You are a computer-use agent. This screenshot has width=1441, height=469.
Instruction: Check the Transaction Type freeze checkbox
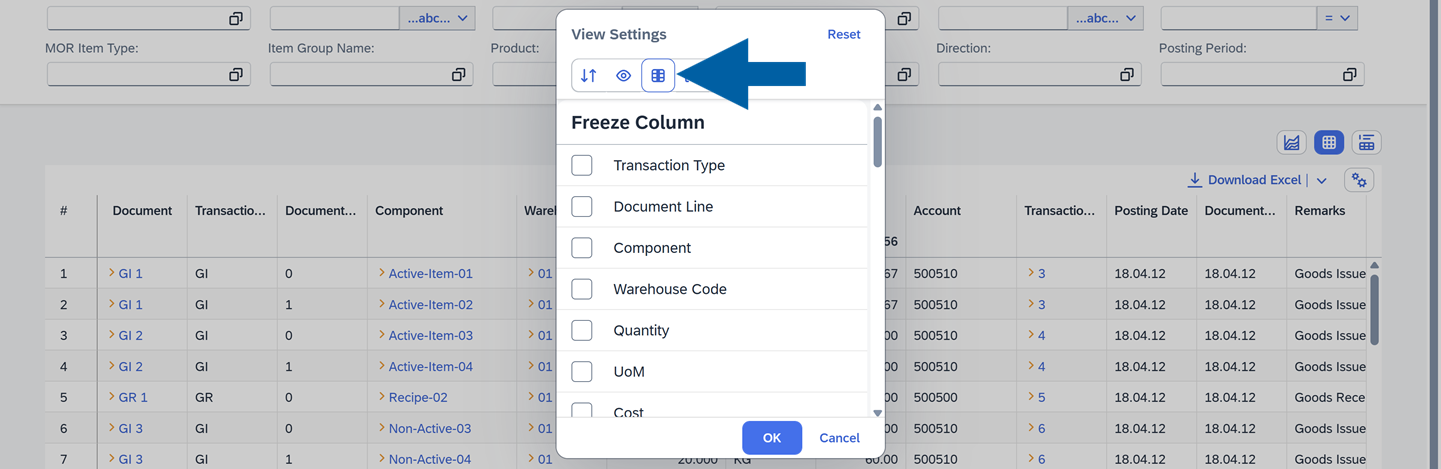tap(582, 165)
